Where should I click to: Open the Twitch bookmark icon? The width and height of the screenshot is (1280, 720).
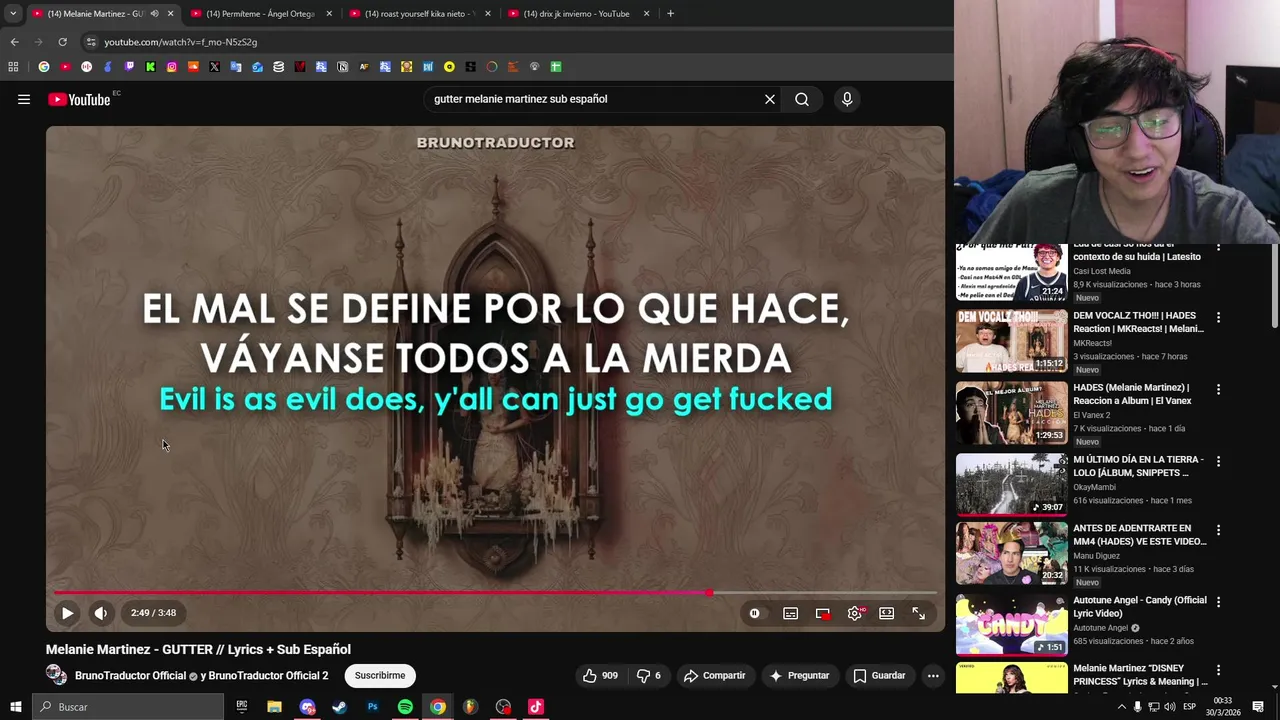point(129,67)
